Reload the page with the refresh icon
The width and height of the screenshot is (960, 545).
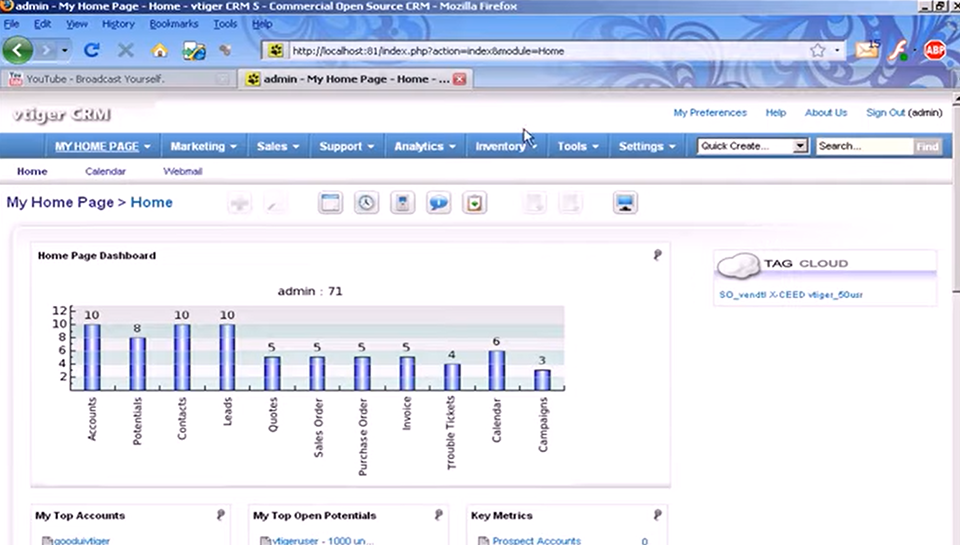click(92, 50)
